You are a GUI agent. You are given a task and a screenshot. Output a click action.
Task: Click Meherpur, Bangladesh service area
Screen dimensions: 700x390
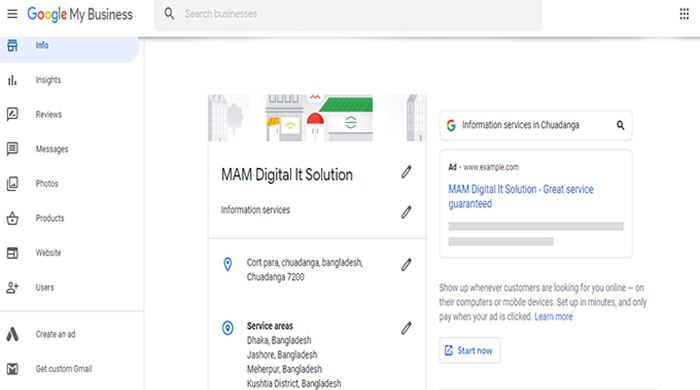[284, 369]
